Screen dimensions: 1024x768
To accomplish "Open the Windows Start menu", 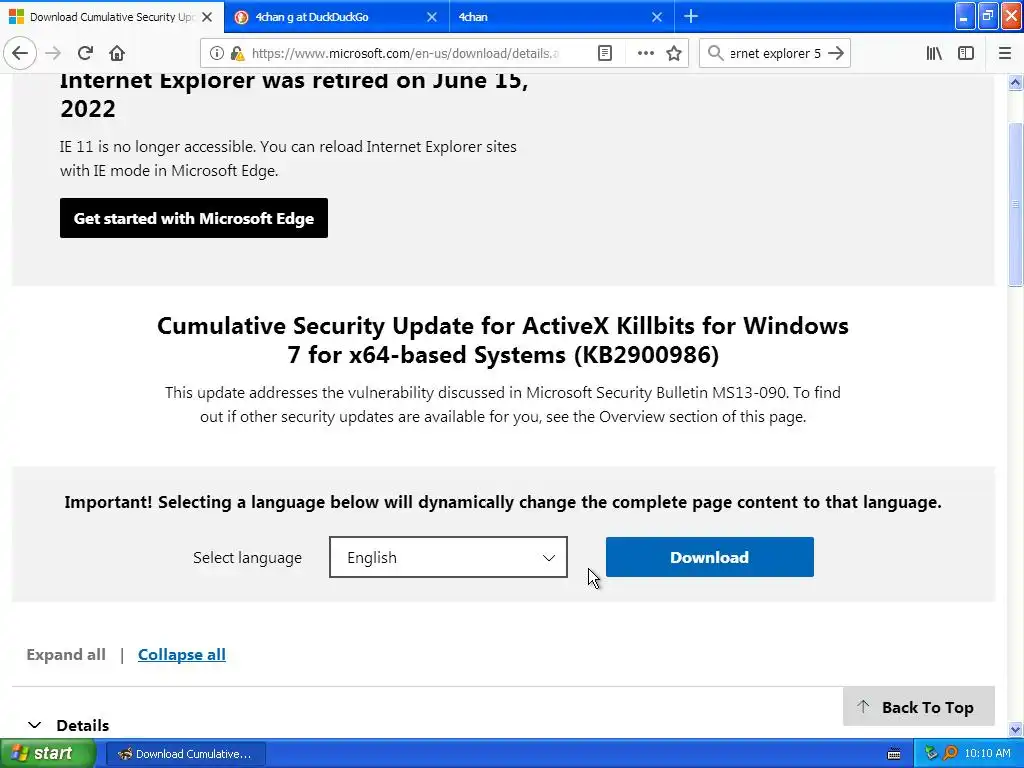I will coord(47,753).
